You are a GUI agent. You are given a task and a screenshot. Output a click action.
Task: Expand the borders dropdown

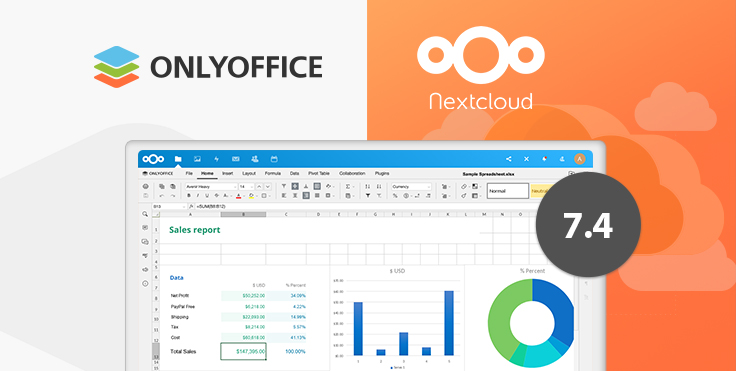[x=269, y=196]
